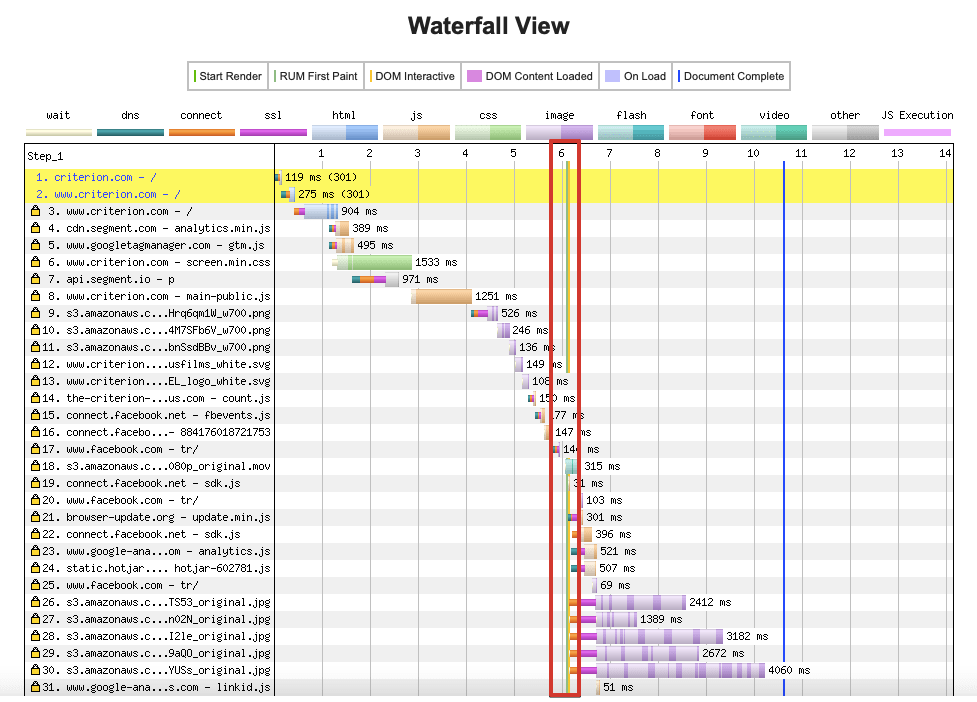The image size is (977, 702).
Task: Click the 275 ms (301) timing label
Action: click(334, 194)
